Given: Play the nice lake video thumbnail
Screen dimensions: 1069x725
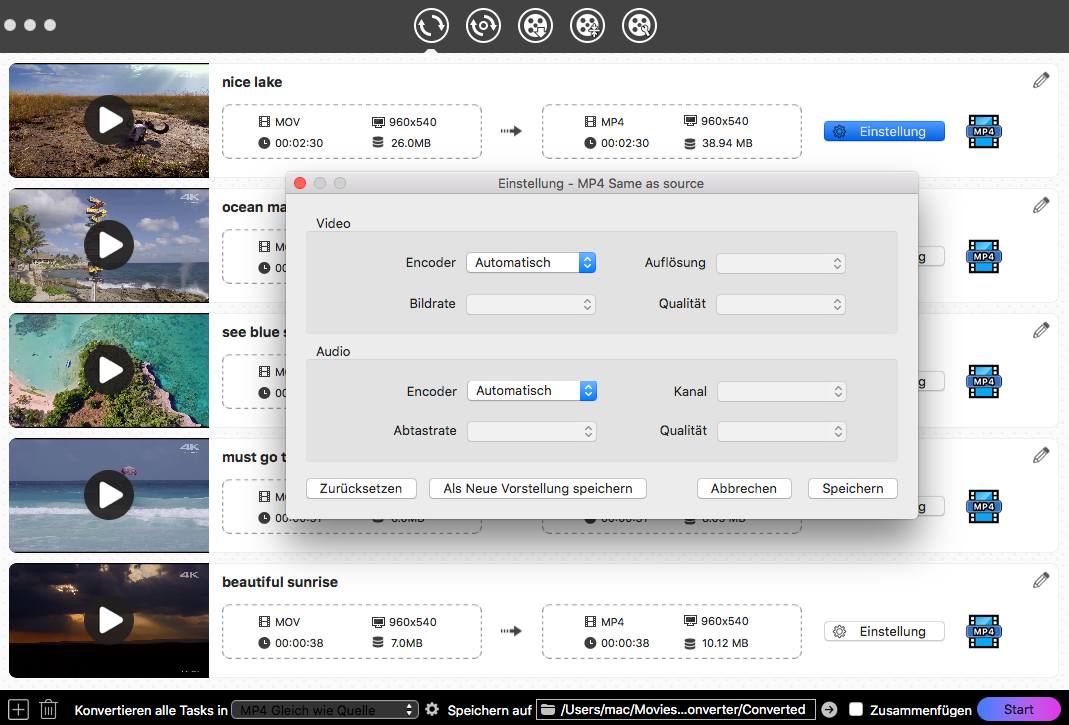Looking at the screenshot, I should click(x=108, y=120).
